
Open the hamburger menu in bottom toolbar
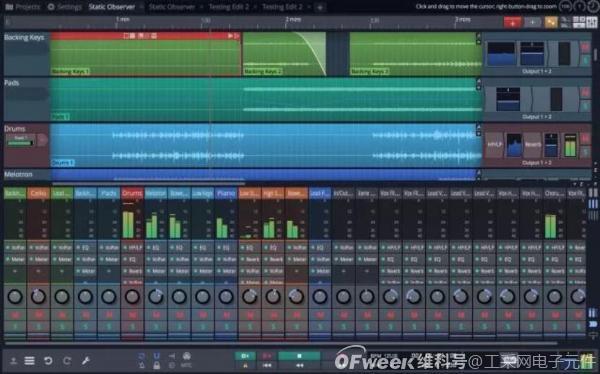[x=29, y=360]
